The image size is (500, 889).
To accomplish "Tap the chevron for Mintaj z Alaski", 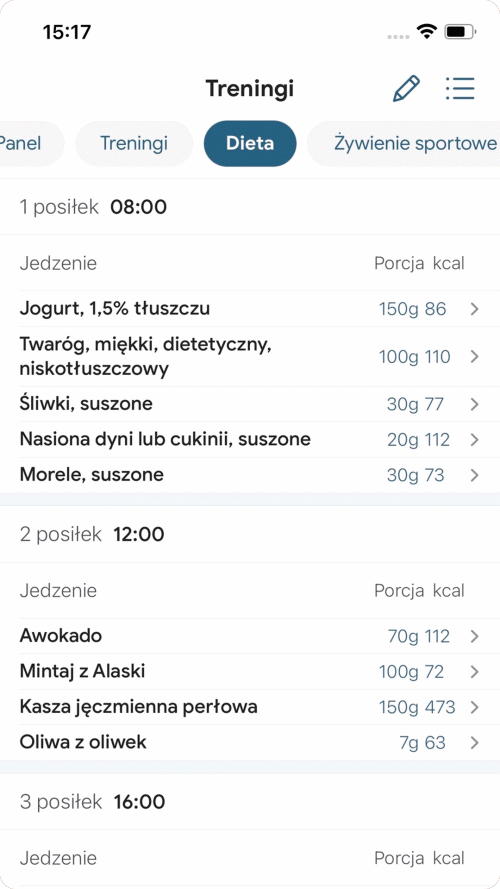I will [x=475, y=672].
